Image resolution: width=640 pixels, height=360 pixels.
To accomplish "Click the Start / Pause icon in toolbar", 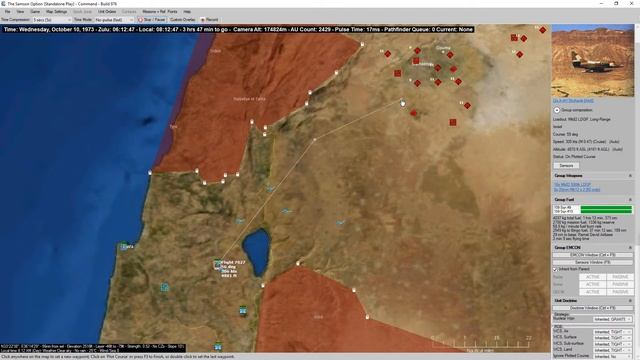I will (x=140, y=20).
